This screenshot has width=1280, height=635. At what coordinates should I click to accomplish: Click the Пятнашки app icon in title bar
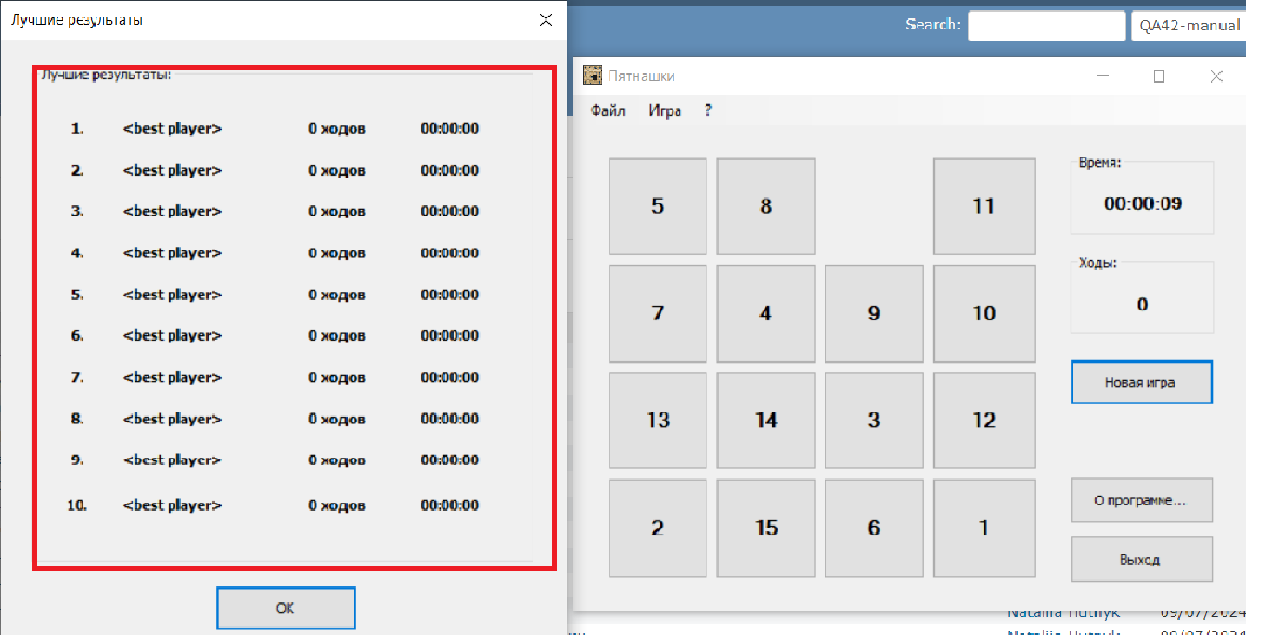tap(593, 76)
